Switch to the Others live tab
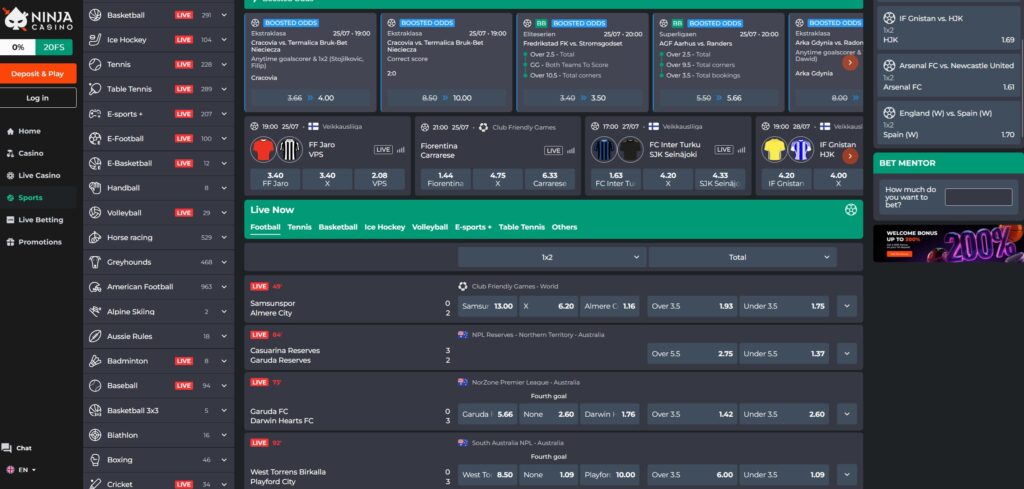Image resolution: width=1024 pixels, height=489 pixels. tap(564, 227)
